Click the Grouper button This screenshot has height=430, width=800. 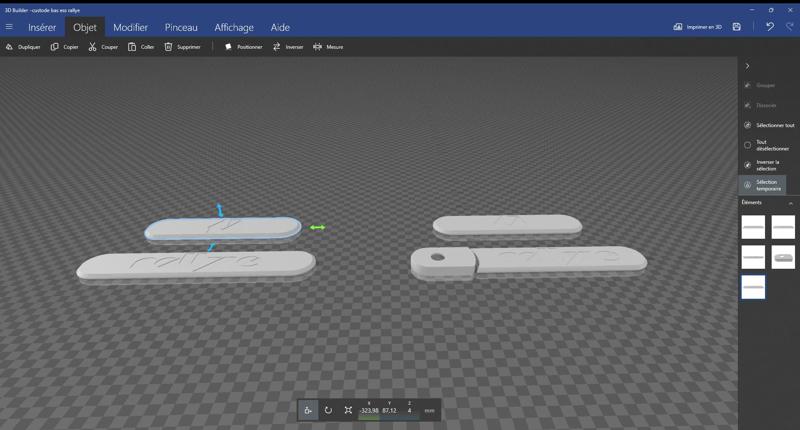(760, 85)
